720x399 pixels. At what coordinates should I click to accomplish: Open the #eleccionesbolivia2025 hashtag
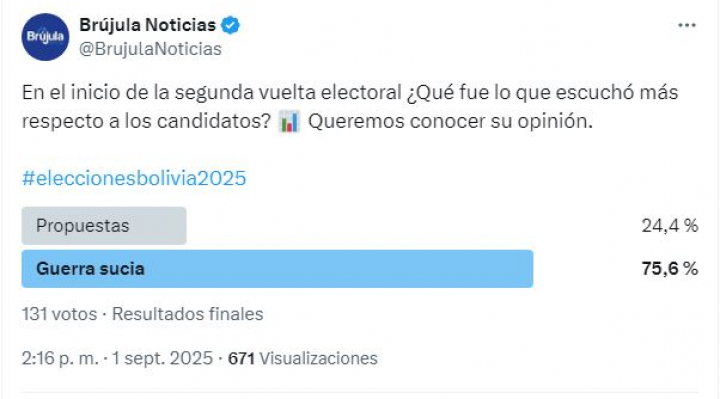tap(134, 178)
